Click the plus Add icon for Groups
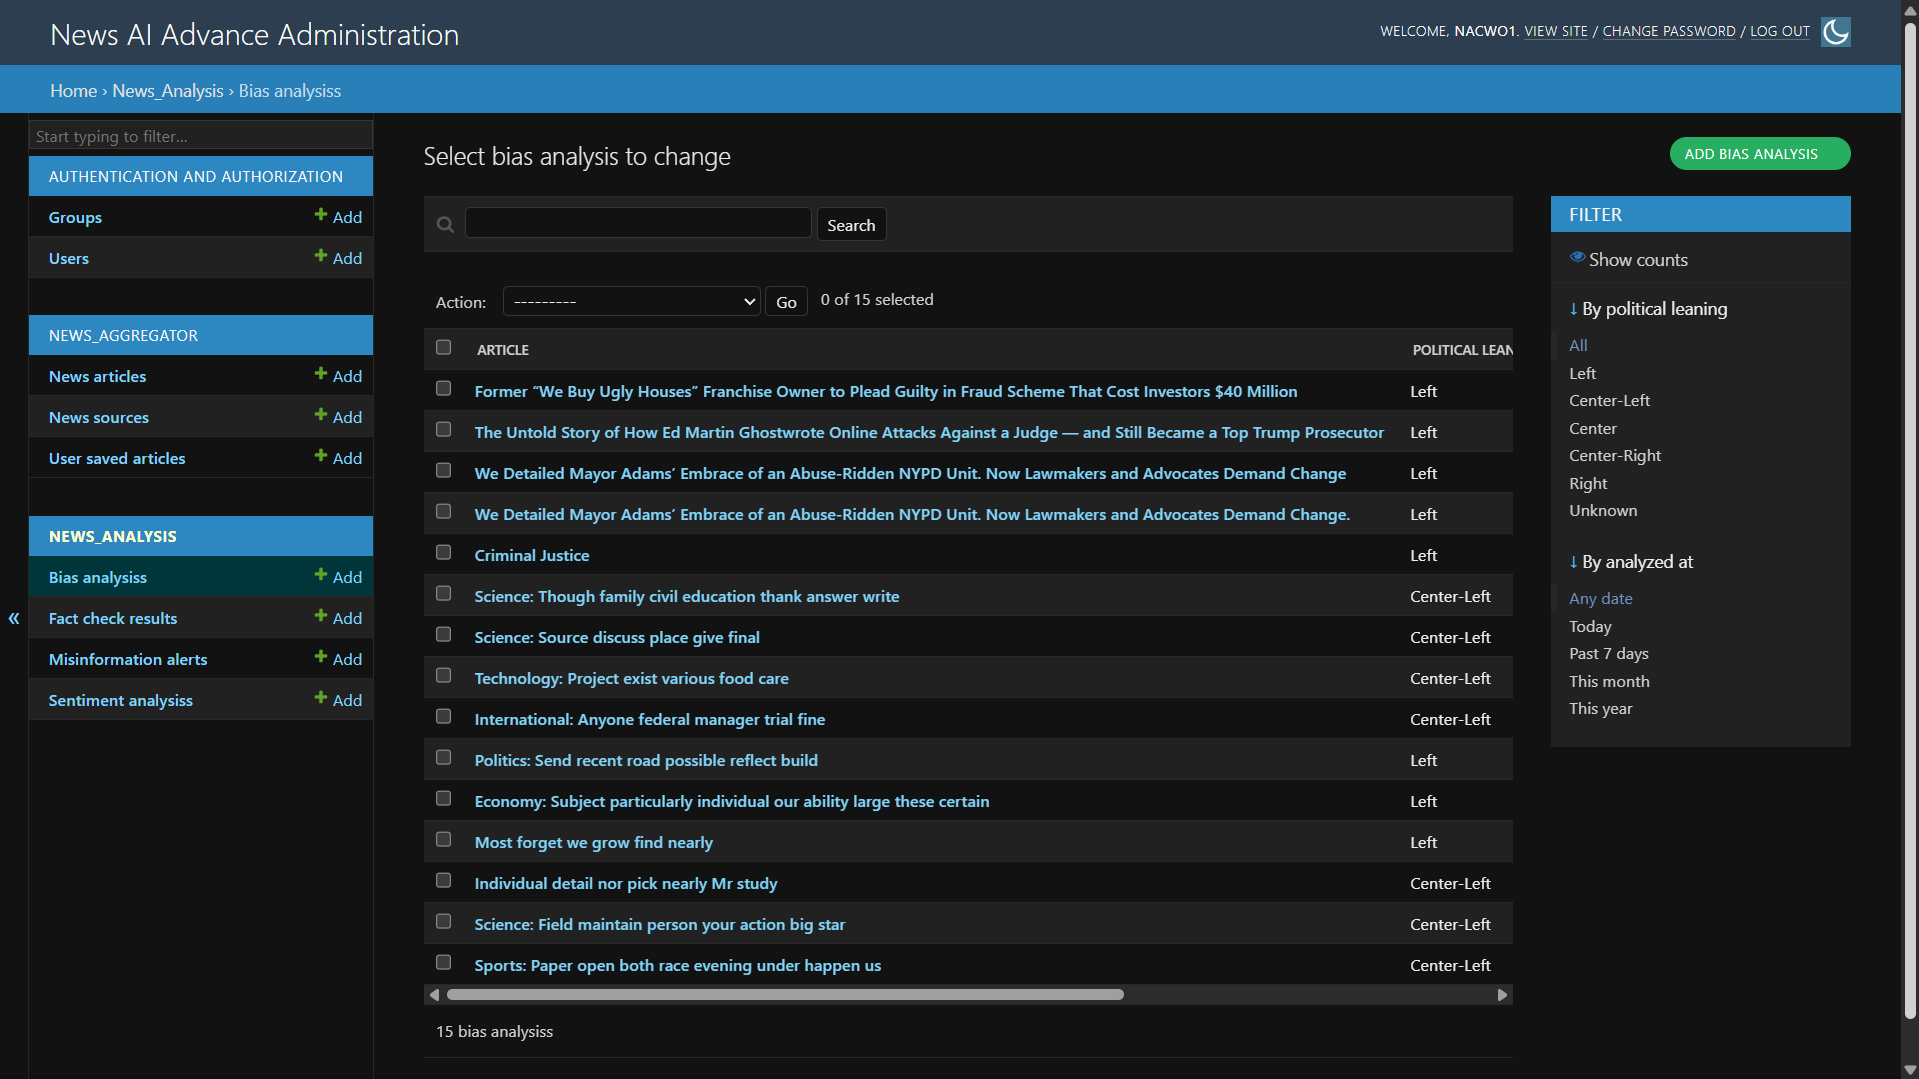The image size is (1919, 1079). [x=321, y=215]
